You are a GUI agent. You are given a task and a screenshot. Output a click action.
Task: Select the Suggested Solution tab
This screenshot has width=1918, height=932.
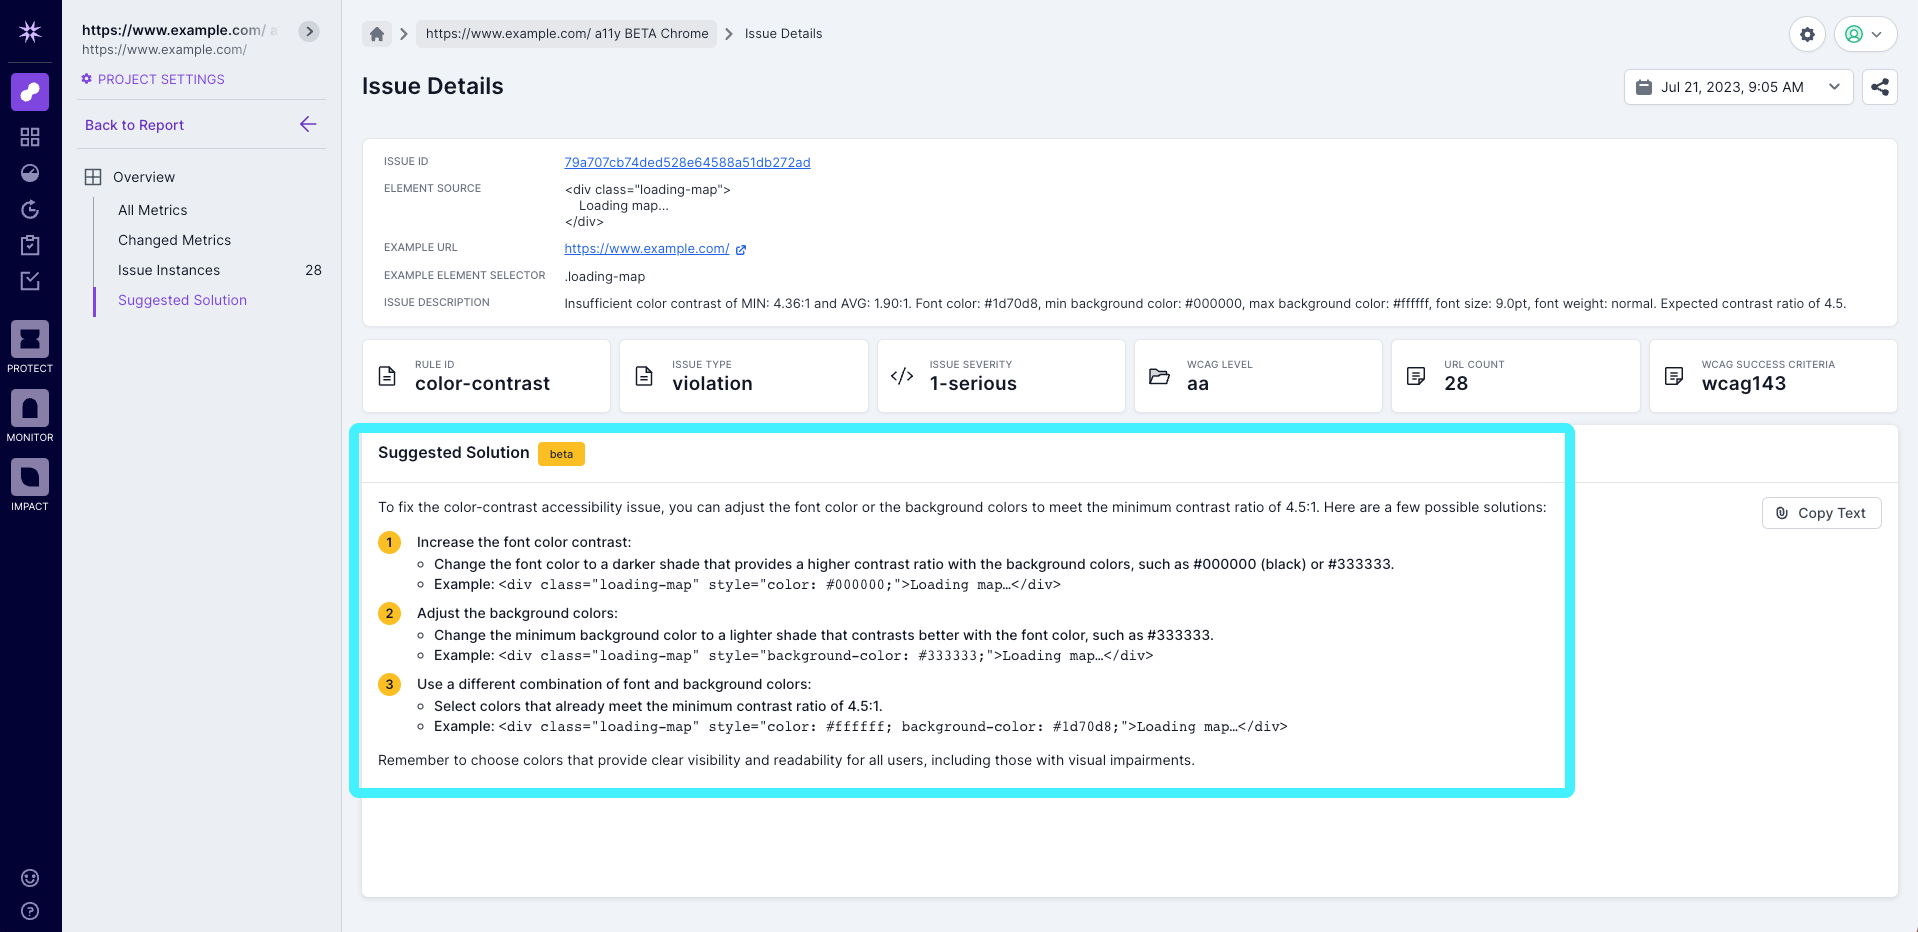[x=182, y=300]
